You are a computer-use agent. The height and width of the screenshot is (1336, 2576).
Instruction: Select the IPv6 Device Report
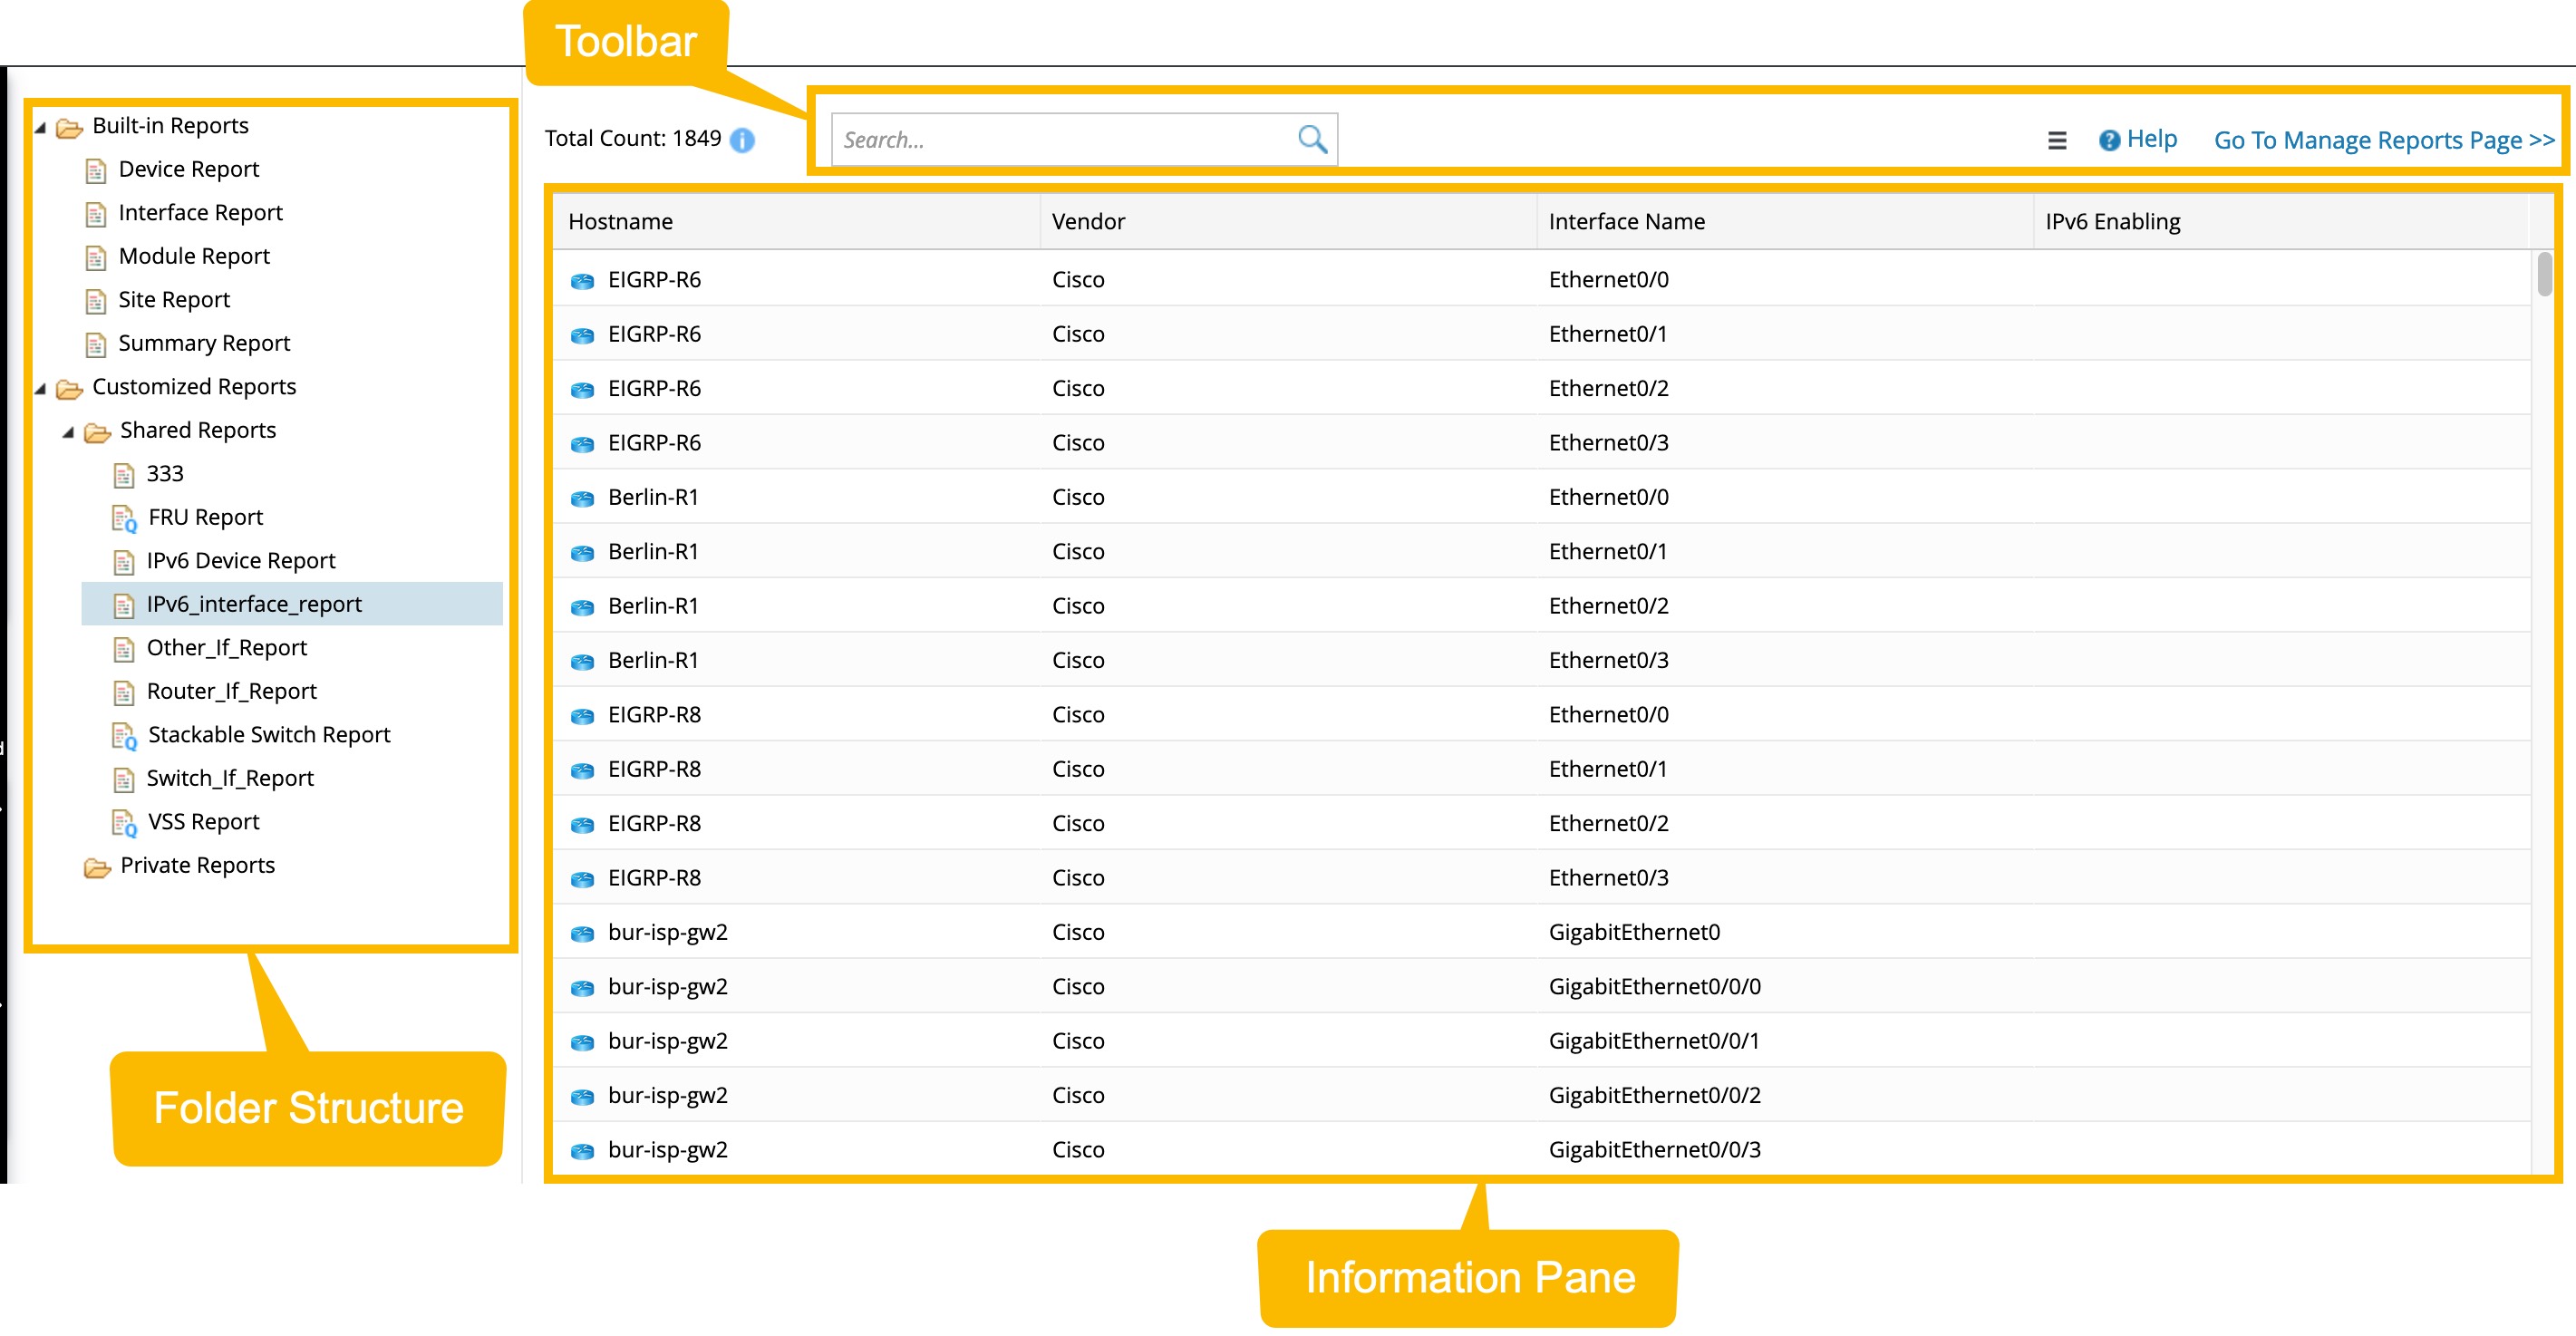tap(242, 560)
